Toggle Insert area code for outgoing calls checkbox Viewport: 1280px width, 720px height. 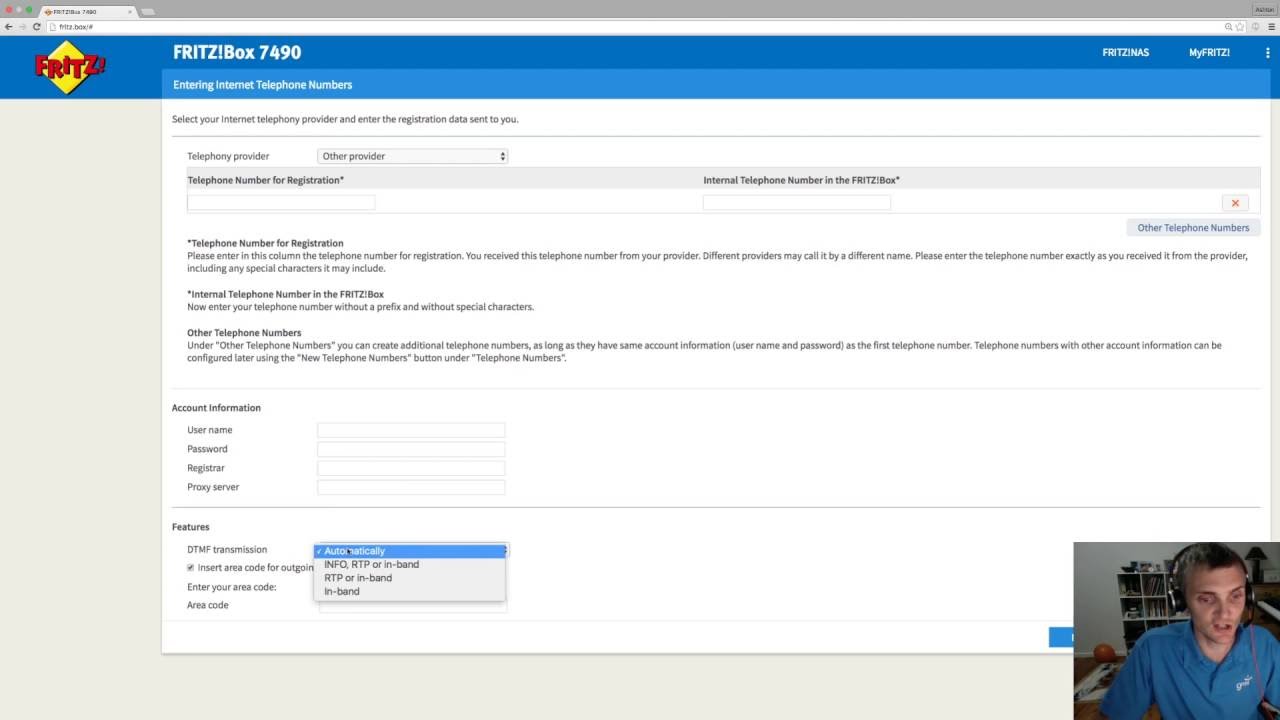190,568
